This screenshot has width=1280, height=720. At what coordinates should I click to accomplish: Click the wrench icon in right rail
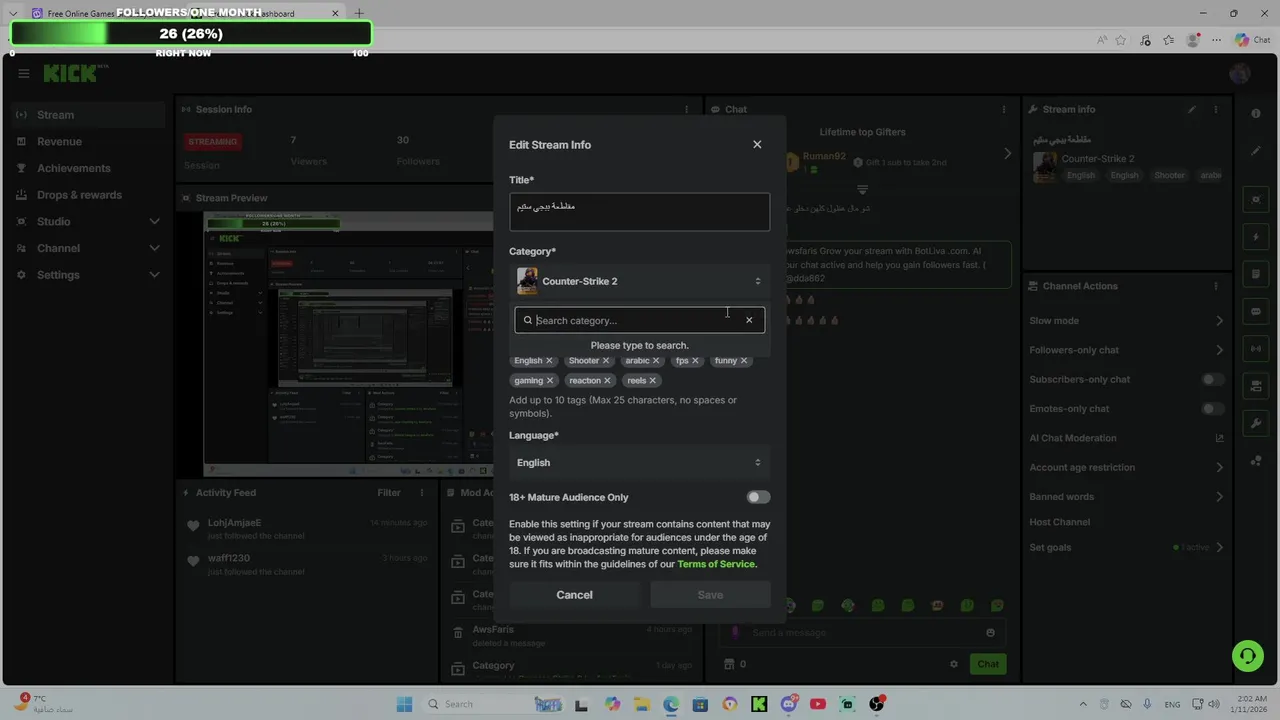click(x=1256, y=423)
